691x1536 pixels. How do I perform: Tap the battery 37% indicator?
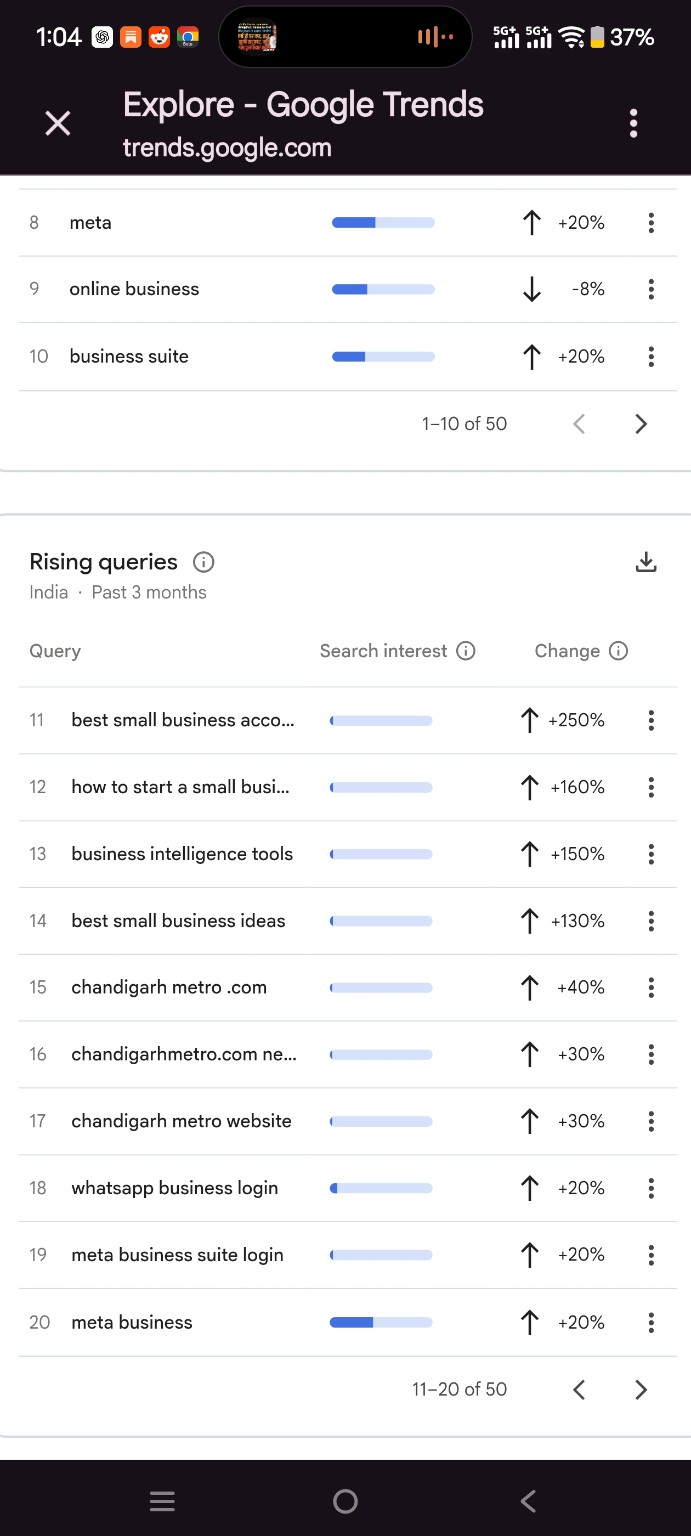(621, 37)
